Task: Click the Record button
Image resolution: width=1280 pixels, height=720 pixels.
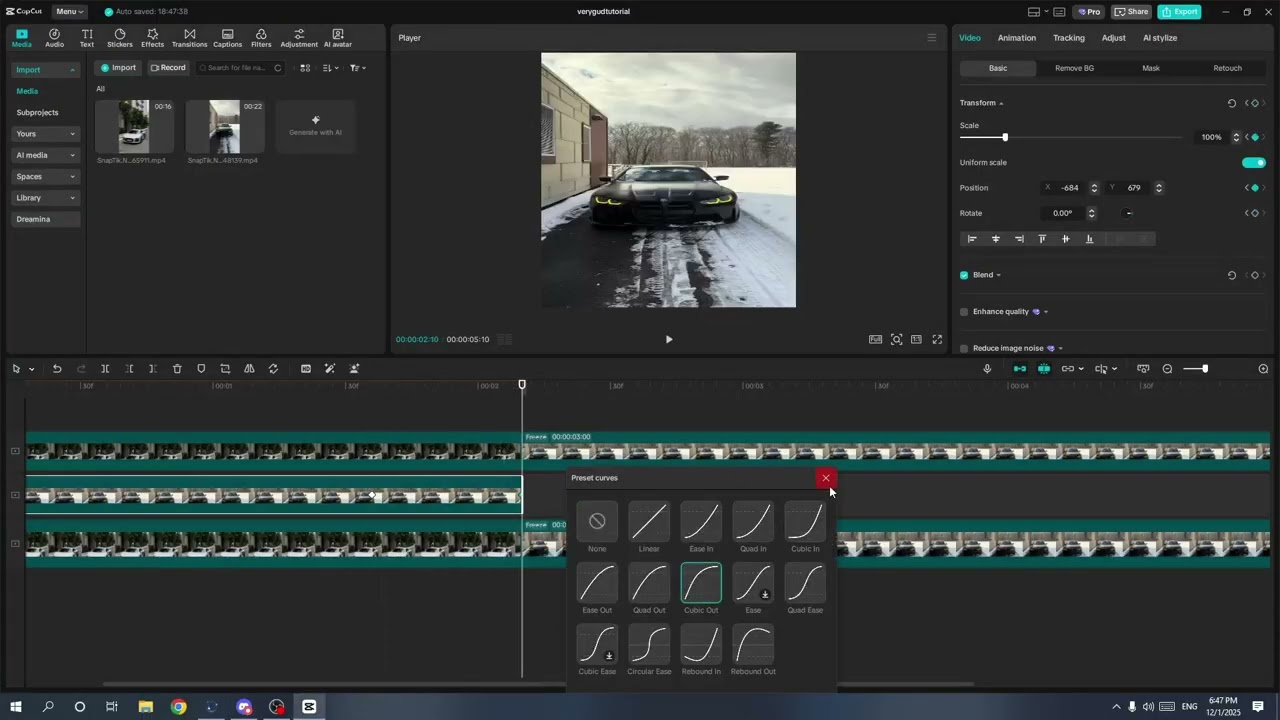Action: click(x=168, y=68)
